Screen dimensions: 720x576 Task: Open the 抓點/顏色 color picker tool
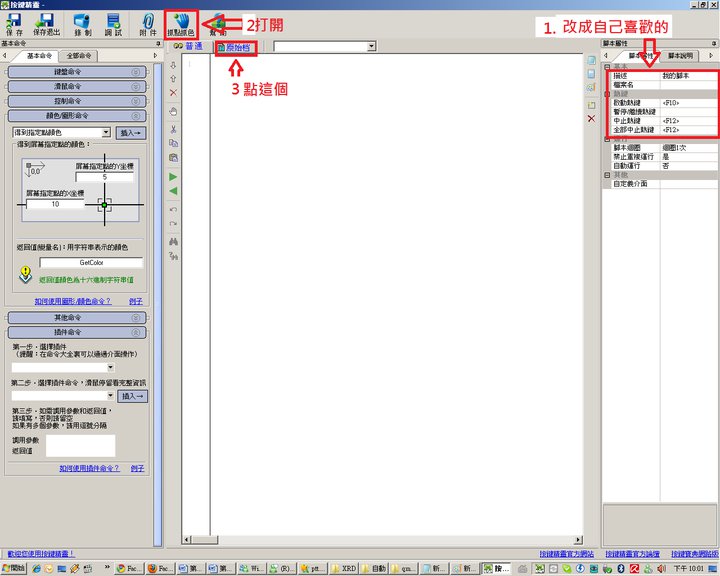click(181, 24)
